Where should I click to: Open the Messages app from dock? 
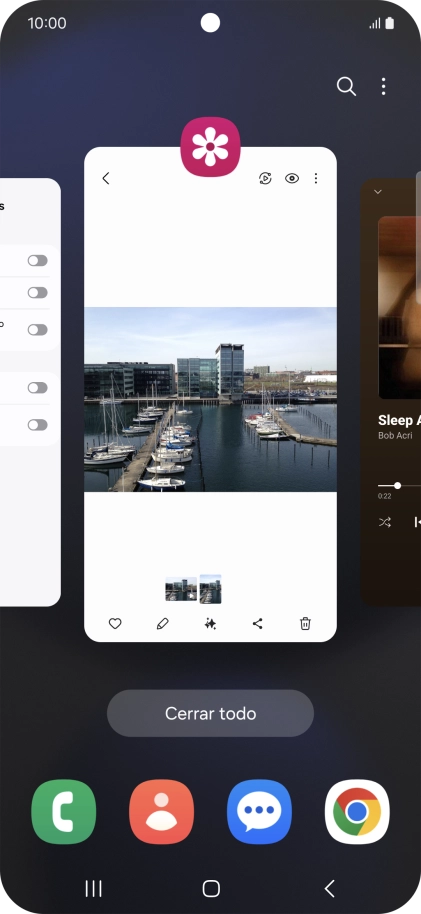[259, 811]
